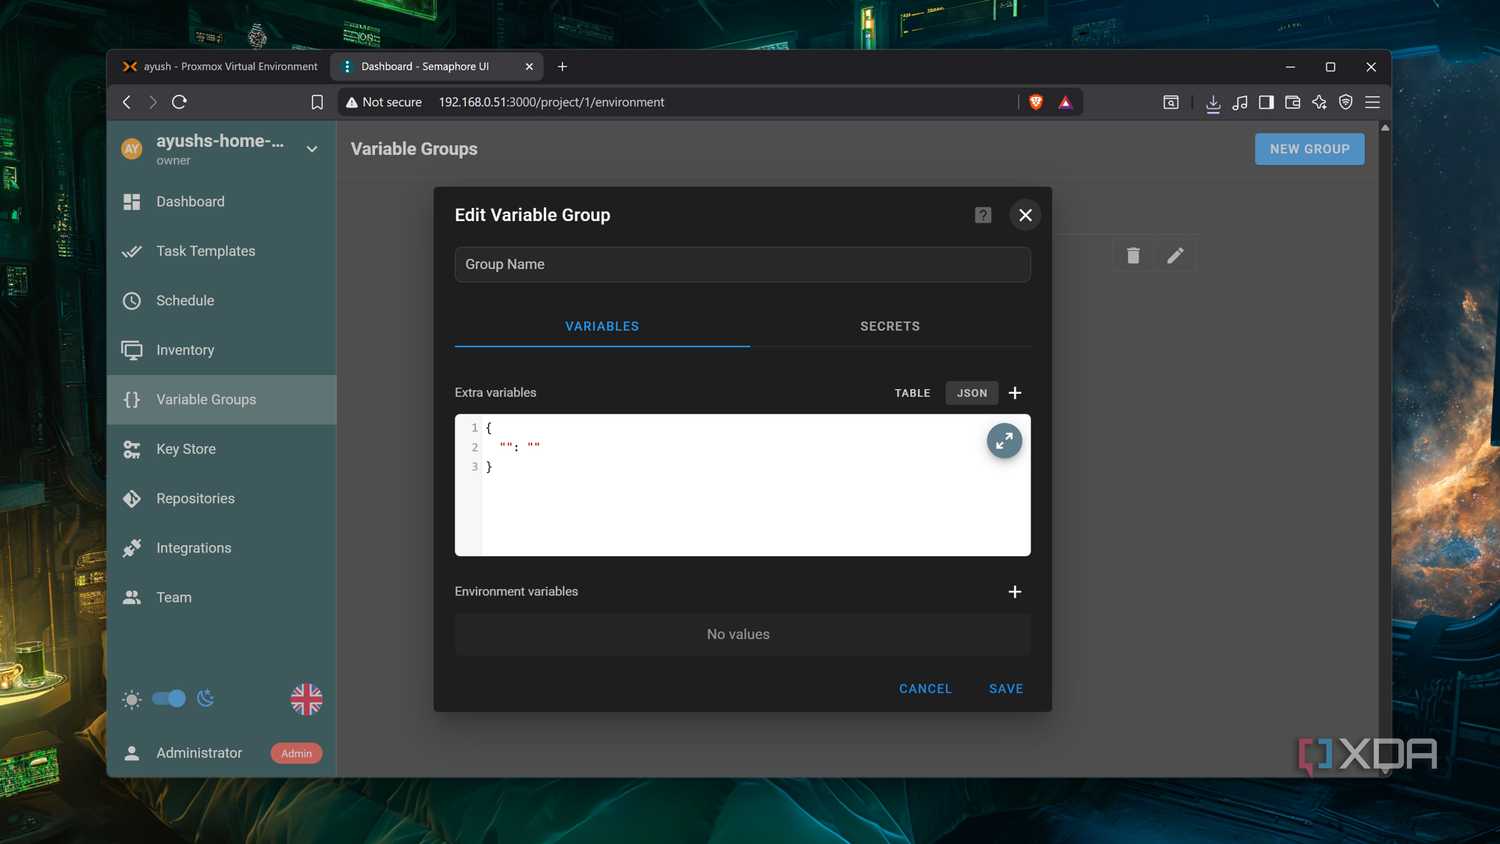Open Integrations page
The width and height of the screenshot is (1500, 844).
[221, 548]
